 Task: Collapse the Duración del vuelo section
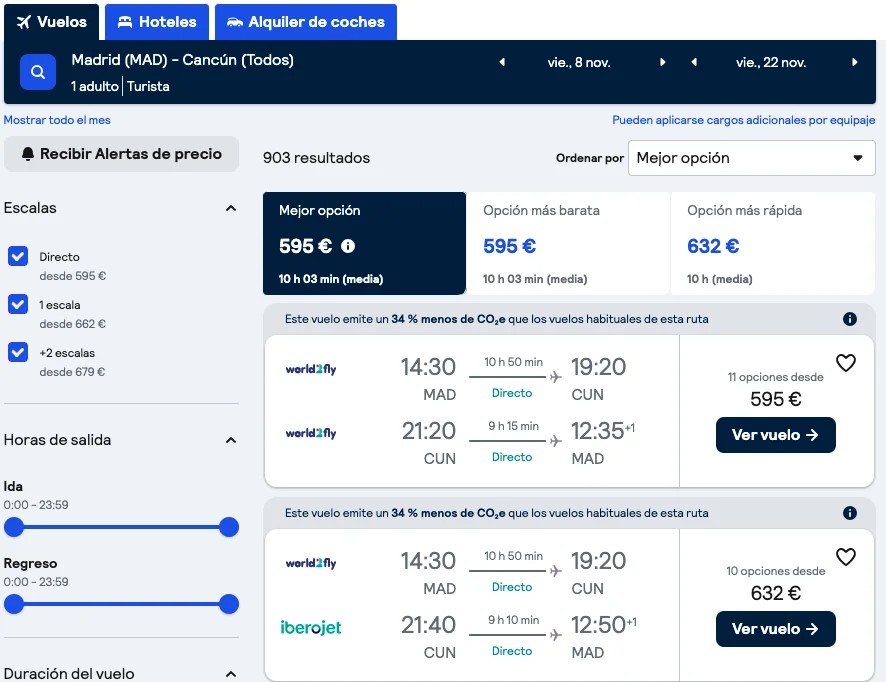coord(231,674)
